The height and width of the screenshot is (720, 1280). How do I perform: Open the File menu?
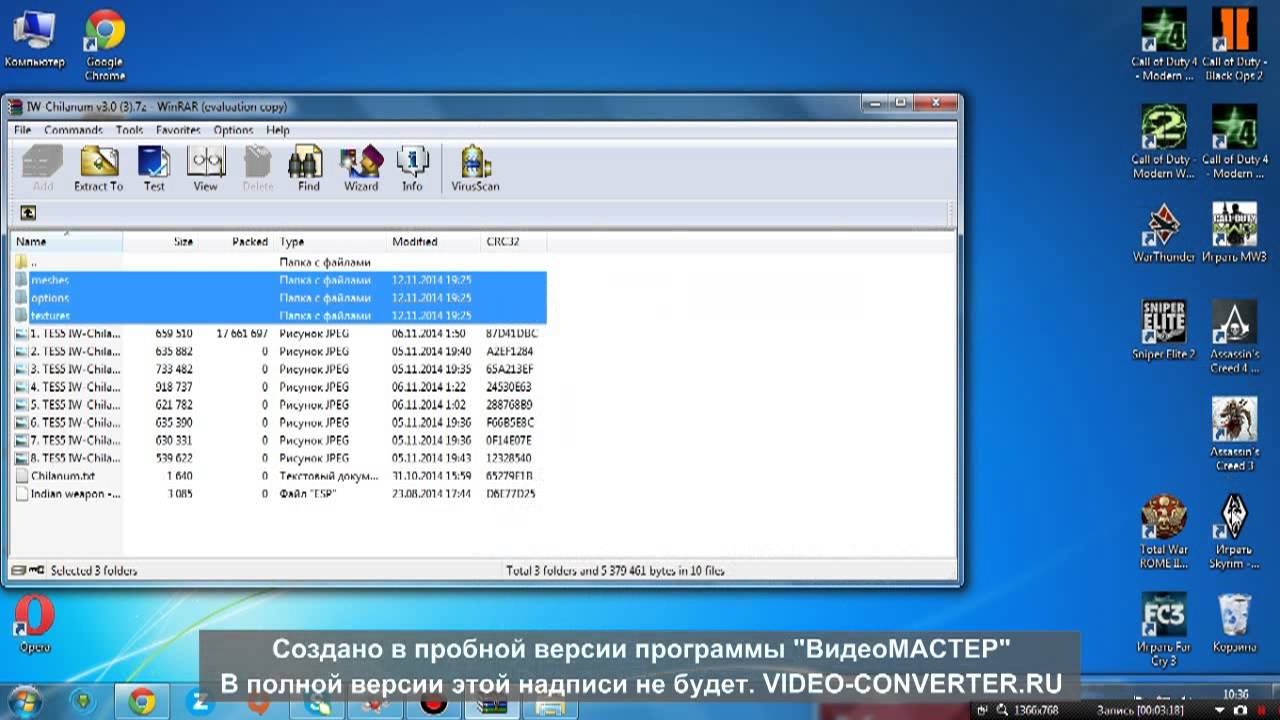point(22,130)
